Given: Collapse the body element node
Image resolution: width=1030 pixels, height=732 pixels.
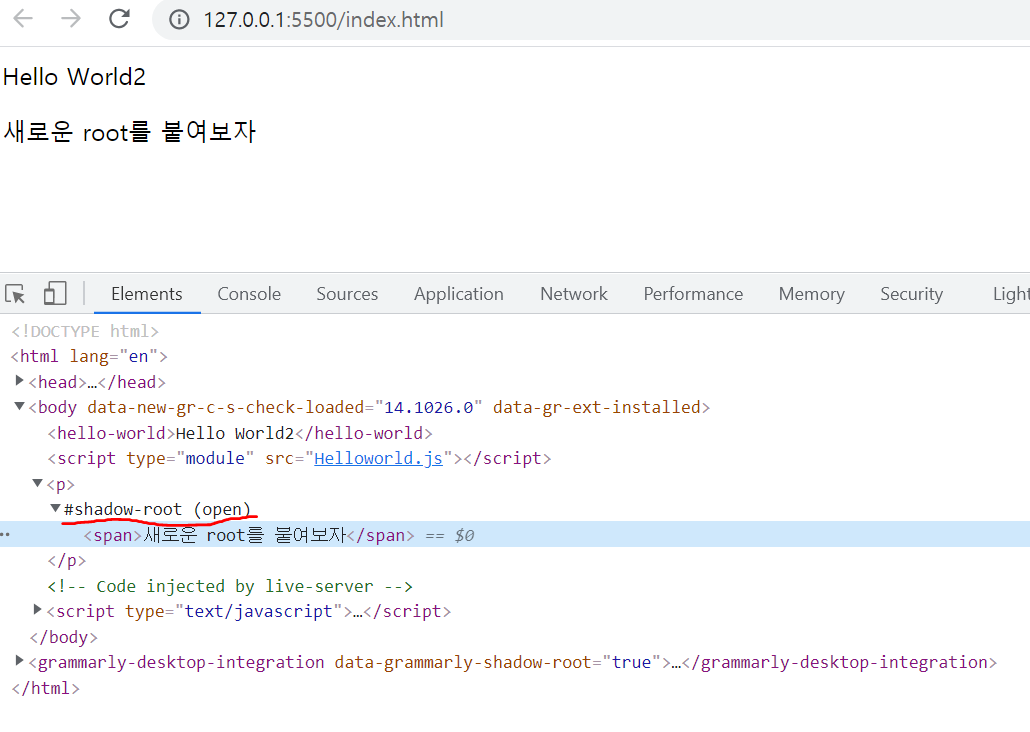Looking at the screenshot, I should (19, 406).
